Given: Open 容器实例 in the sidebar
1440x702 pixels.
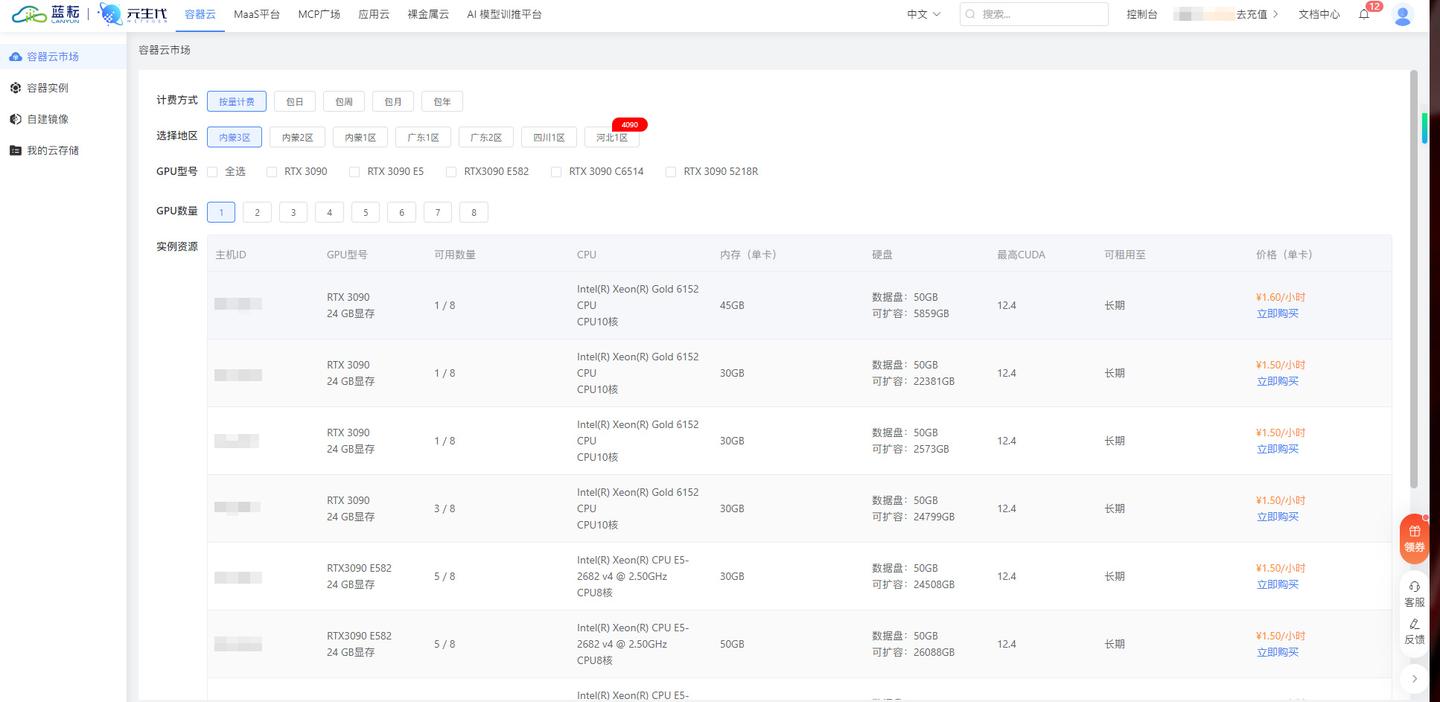Looking at the screenshot, I should pos(48,88).
